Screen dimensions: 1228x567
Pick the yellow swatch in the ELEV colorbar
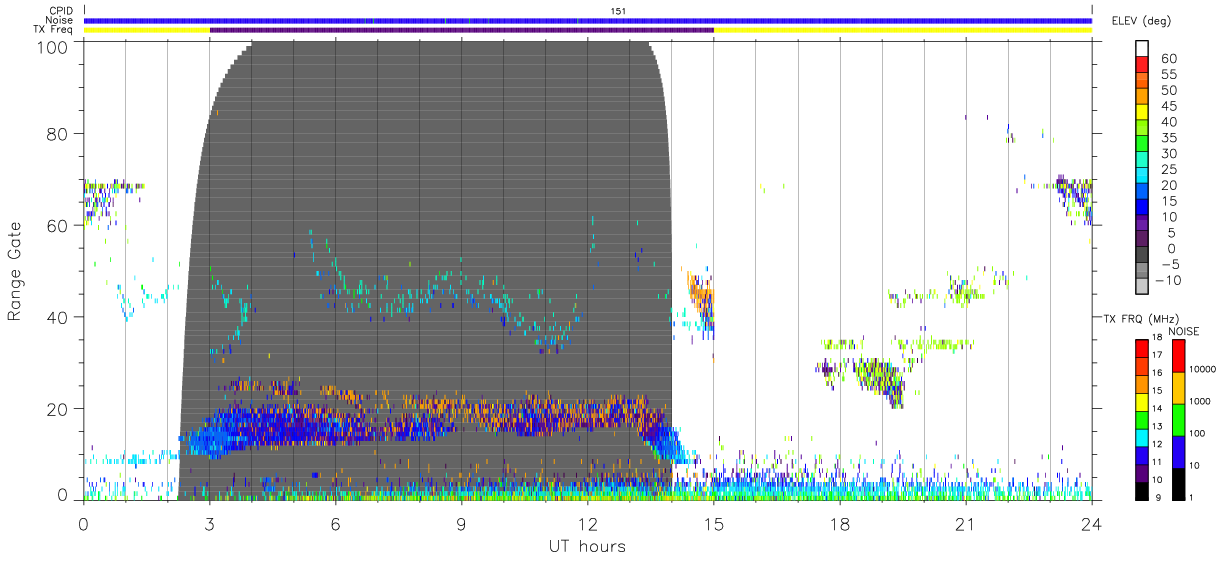click(1142, 114)
